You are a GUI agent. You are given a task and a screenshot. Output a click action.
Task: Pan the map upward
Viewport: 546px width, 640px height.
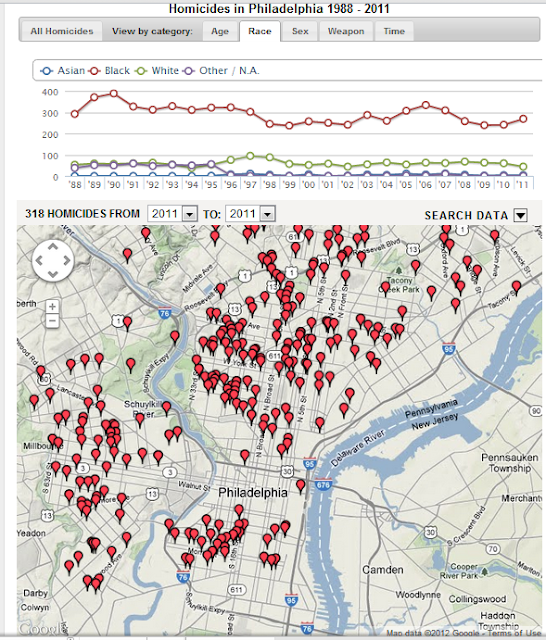[x=53, y=247]
